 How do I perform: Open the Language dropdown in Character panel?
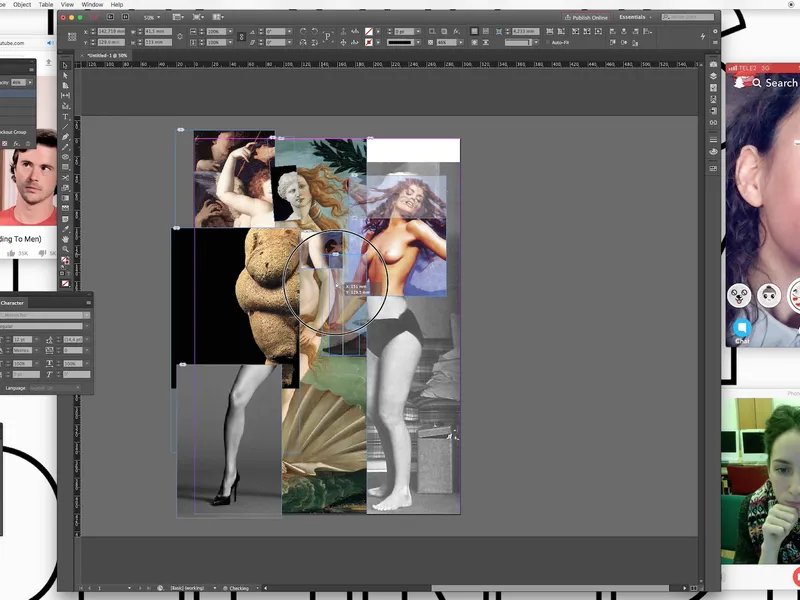pyautogui.click(x=55, y=388)
